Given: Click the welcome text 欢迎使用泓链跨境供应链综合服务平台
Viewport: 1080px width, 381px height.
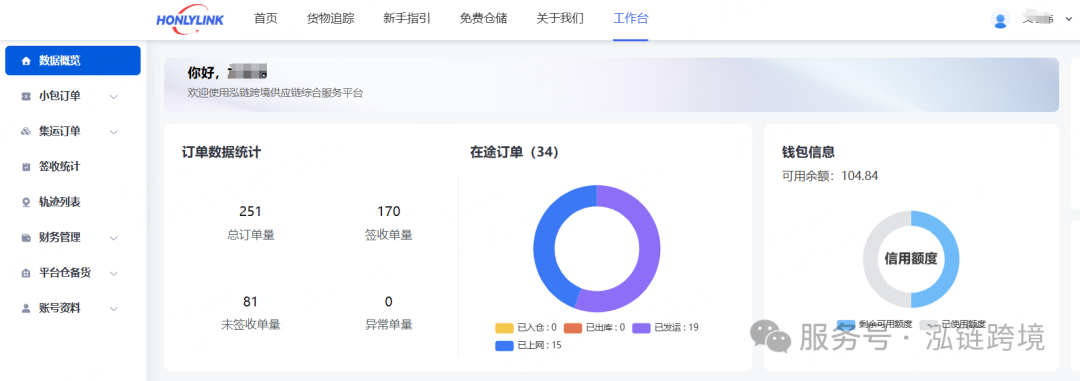Looking at the screenshot, I should (275, 93).
